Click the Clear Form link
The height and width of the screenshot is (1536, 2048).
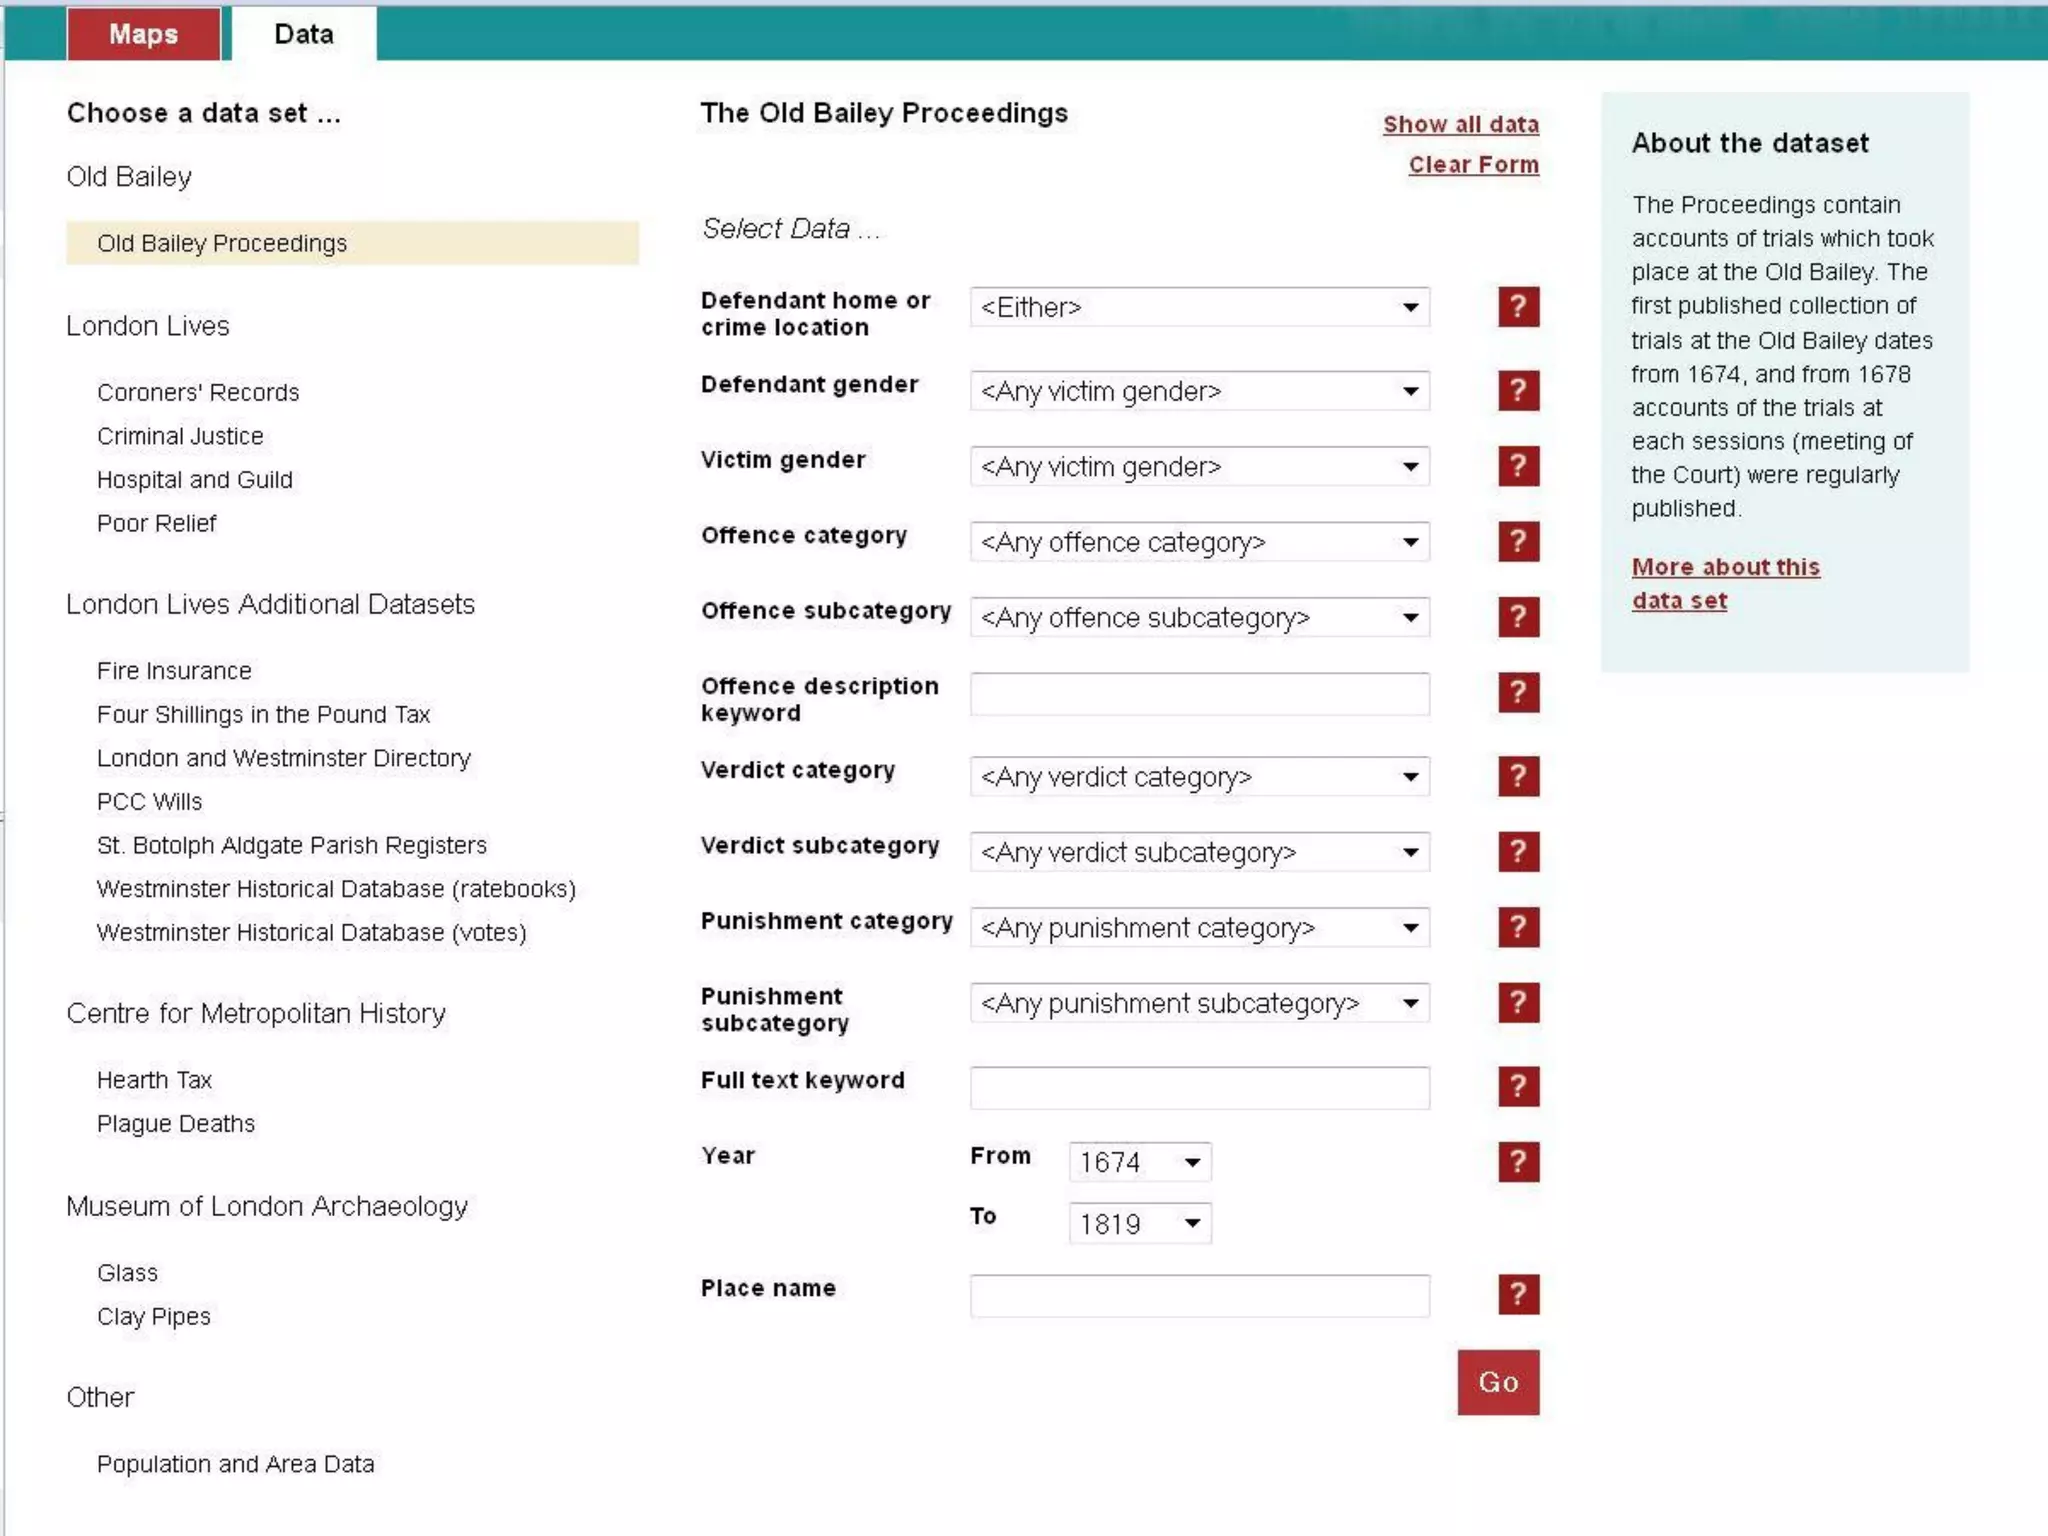1473,165
